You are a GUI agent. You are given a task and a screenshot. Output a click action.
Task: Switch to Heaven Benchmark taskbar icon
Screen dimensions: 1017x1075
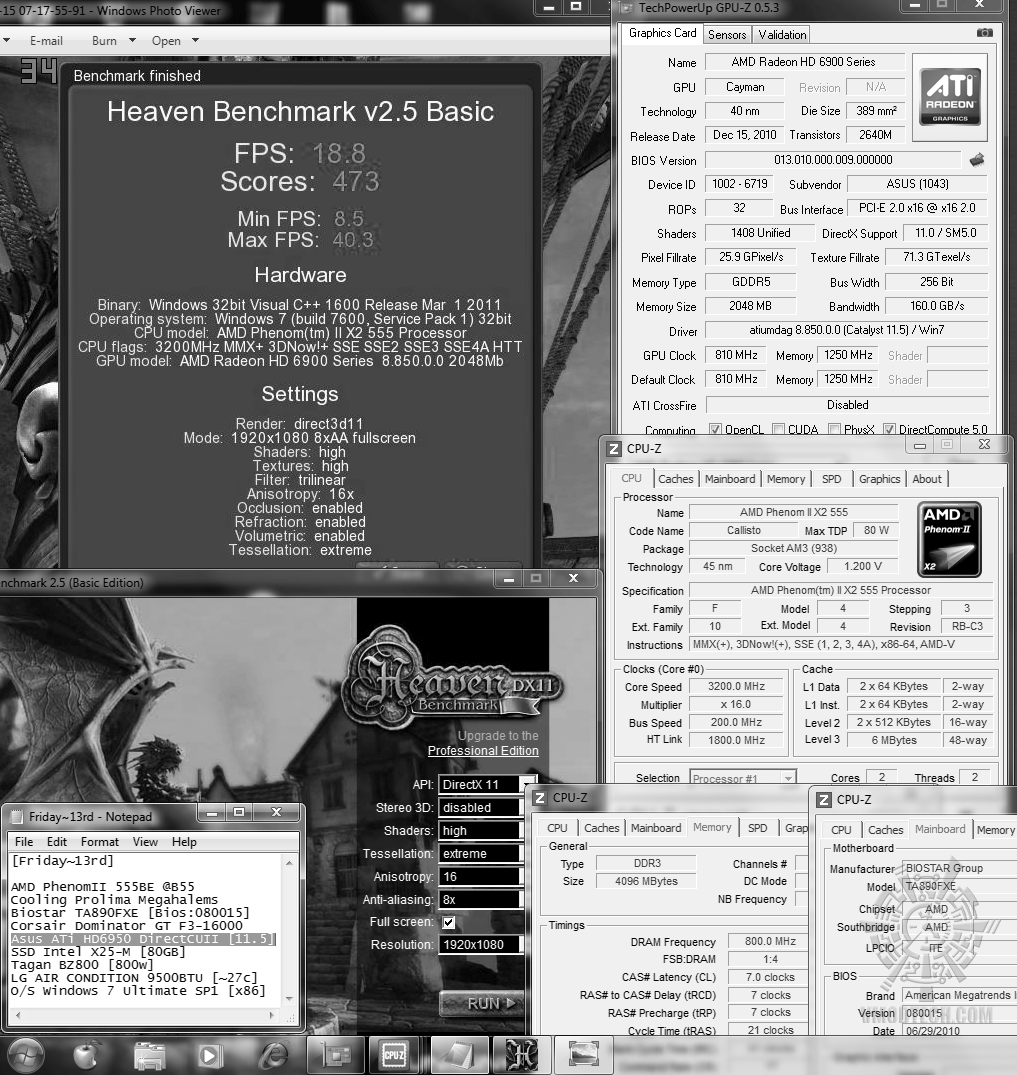521,1055
